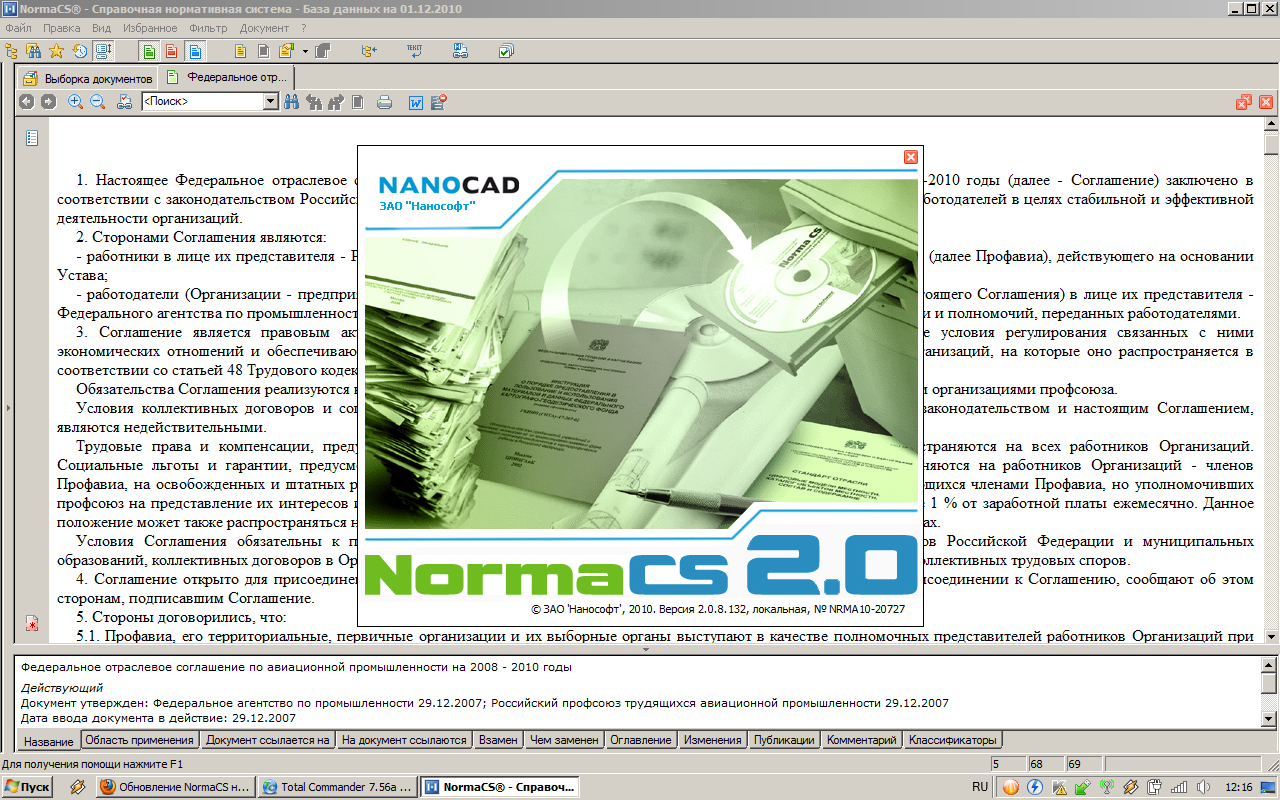Image resolution: width=1280 pixels, height=800 pixels.
Task: Click the tree-with-arrow icon in the top toolbar
Action: [x=369, y=51]
